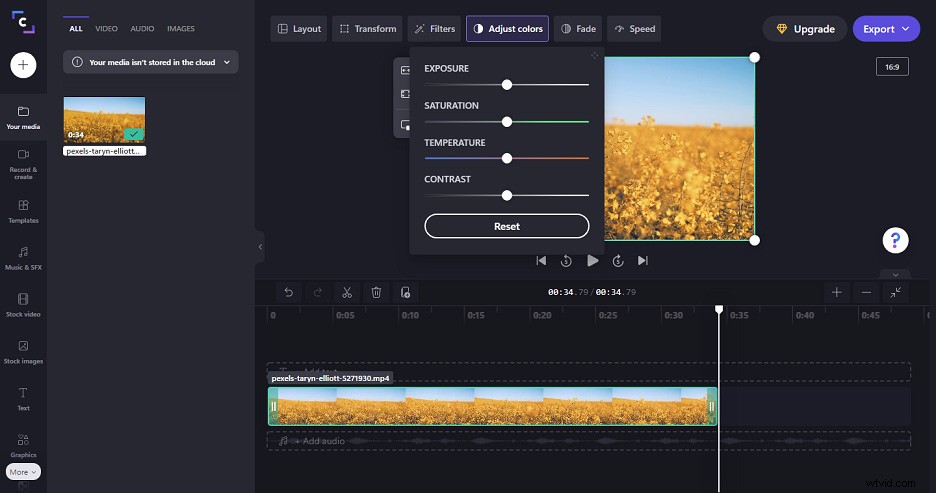Viewport: 936px width, 493px height.
Task: Reset the color adjustments
Action: click(507, 226)
